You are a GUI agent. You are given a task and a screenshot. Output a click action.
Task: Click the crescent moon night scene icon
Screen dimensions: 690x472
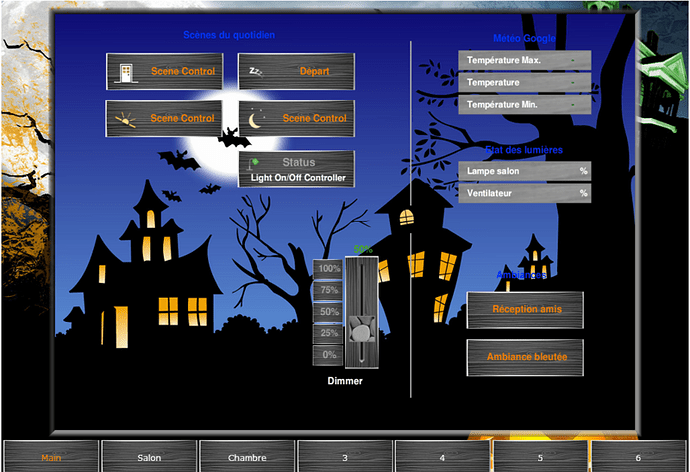pos(256,118)
